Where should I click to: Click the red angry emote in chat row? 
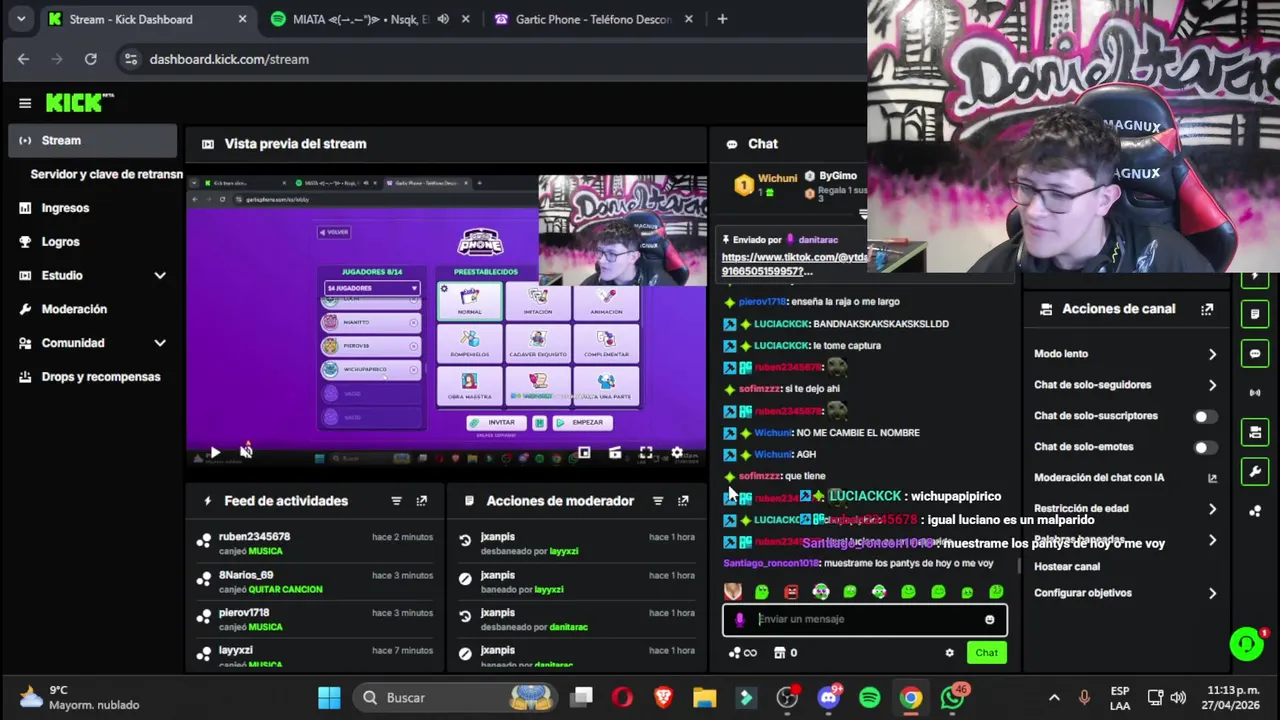click(x=791, y=592)
